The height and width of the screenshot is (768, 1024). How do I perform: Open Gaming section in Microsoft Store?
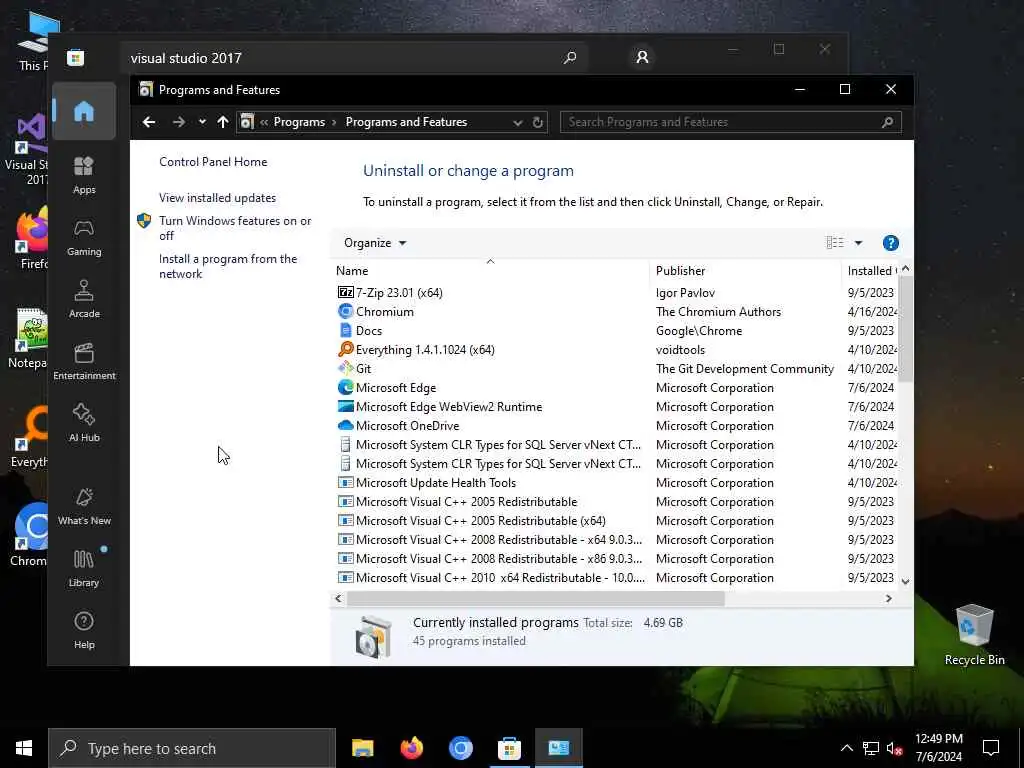click(x=84, y=237)
